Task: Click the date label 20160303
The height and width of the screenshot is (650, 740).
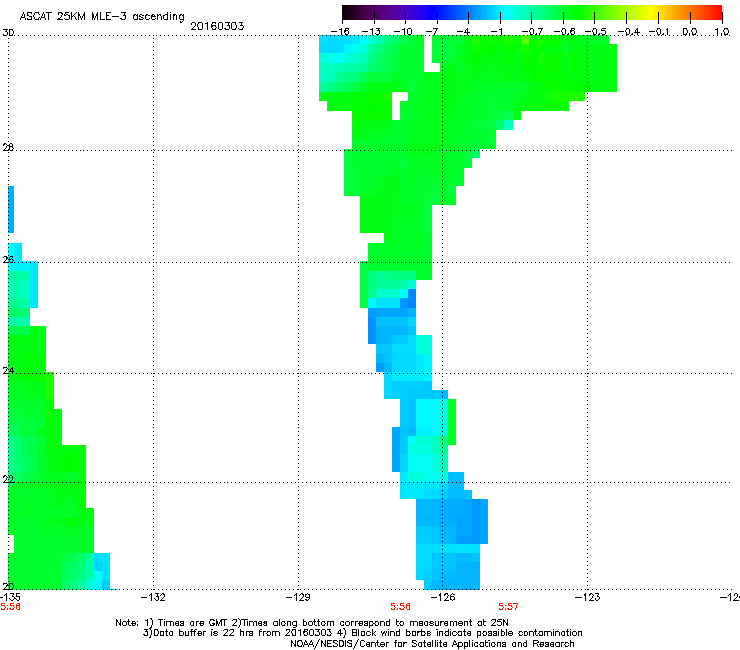Action: click(217, 26)
